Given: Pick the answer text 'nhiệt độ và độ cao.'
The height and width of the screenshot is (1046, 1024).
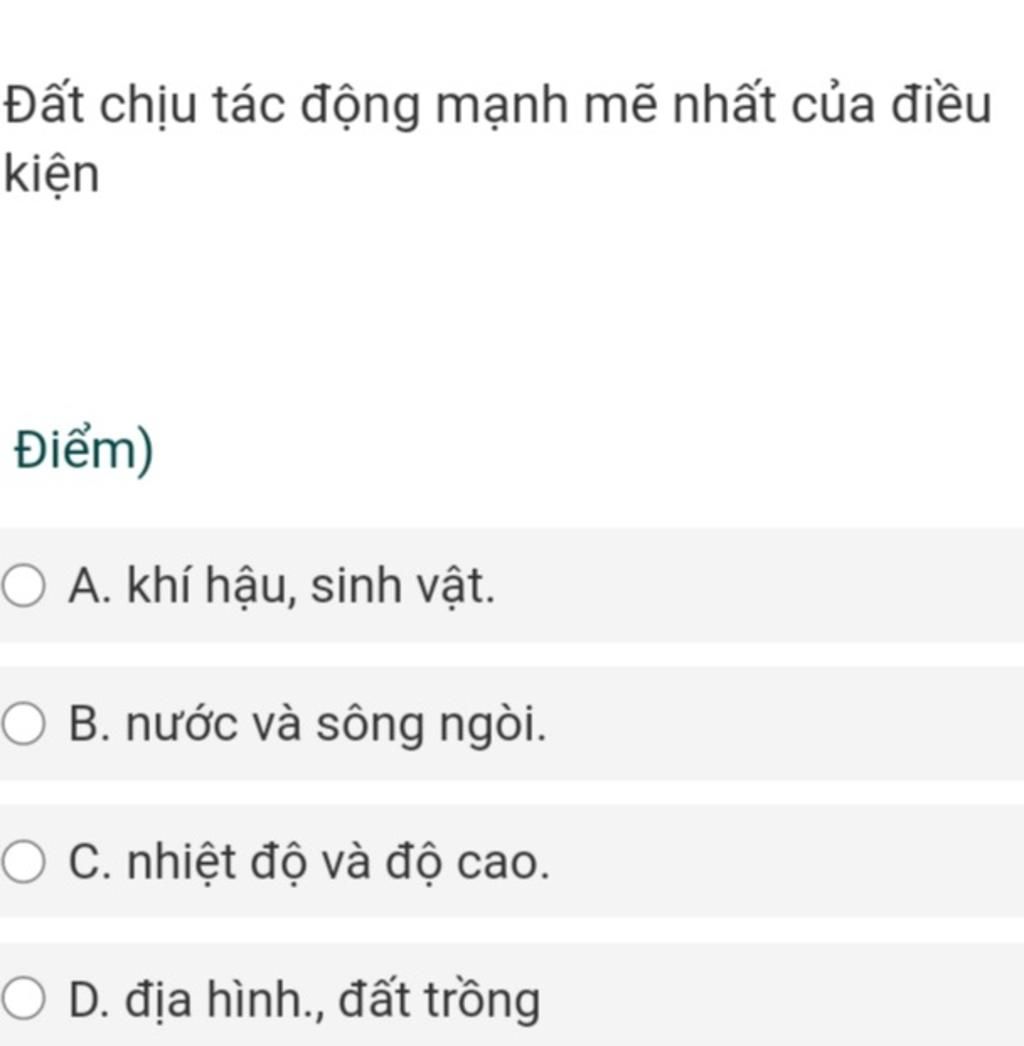Looking at the screenshot, I should click(338, 863).
